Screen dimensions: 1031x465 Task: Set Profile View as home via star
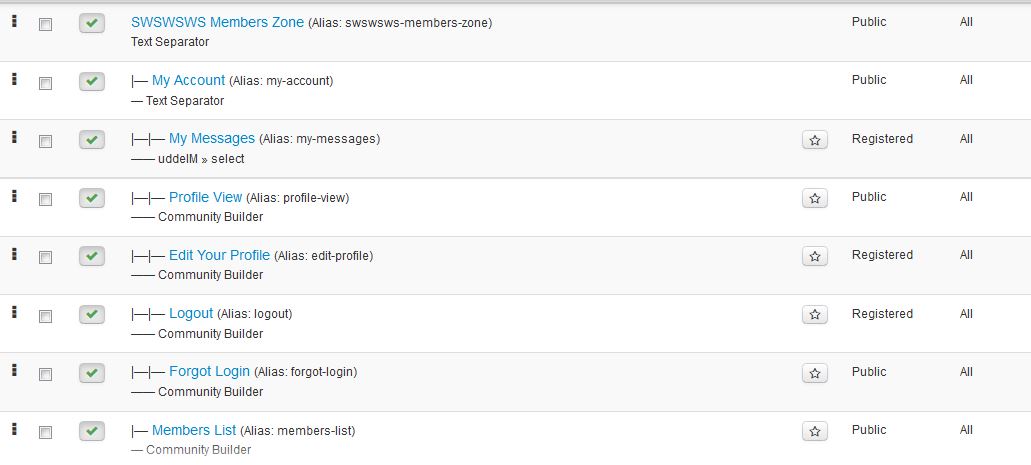click(815, 198)
